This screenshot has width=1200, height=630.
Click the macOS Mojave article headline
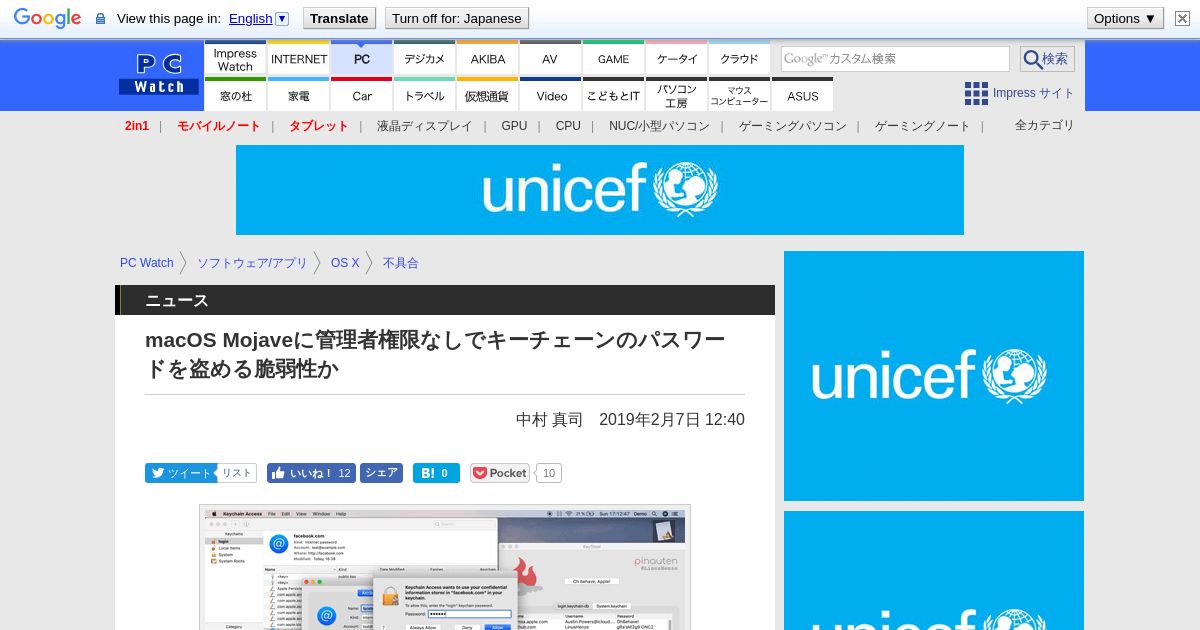435,354
